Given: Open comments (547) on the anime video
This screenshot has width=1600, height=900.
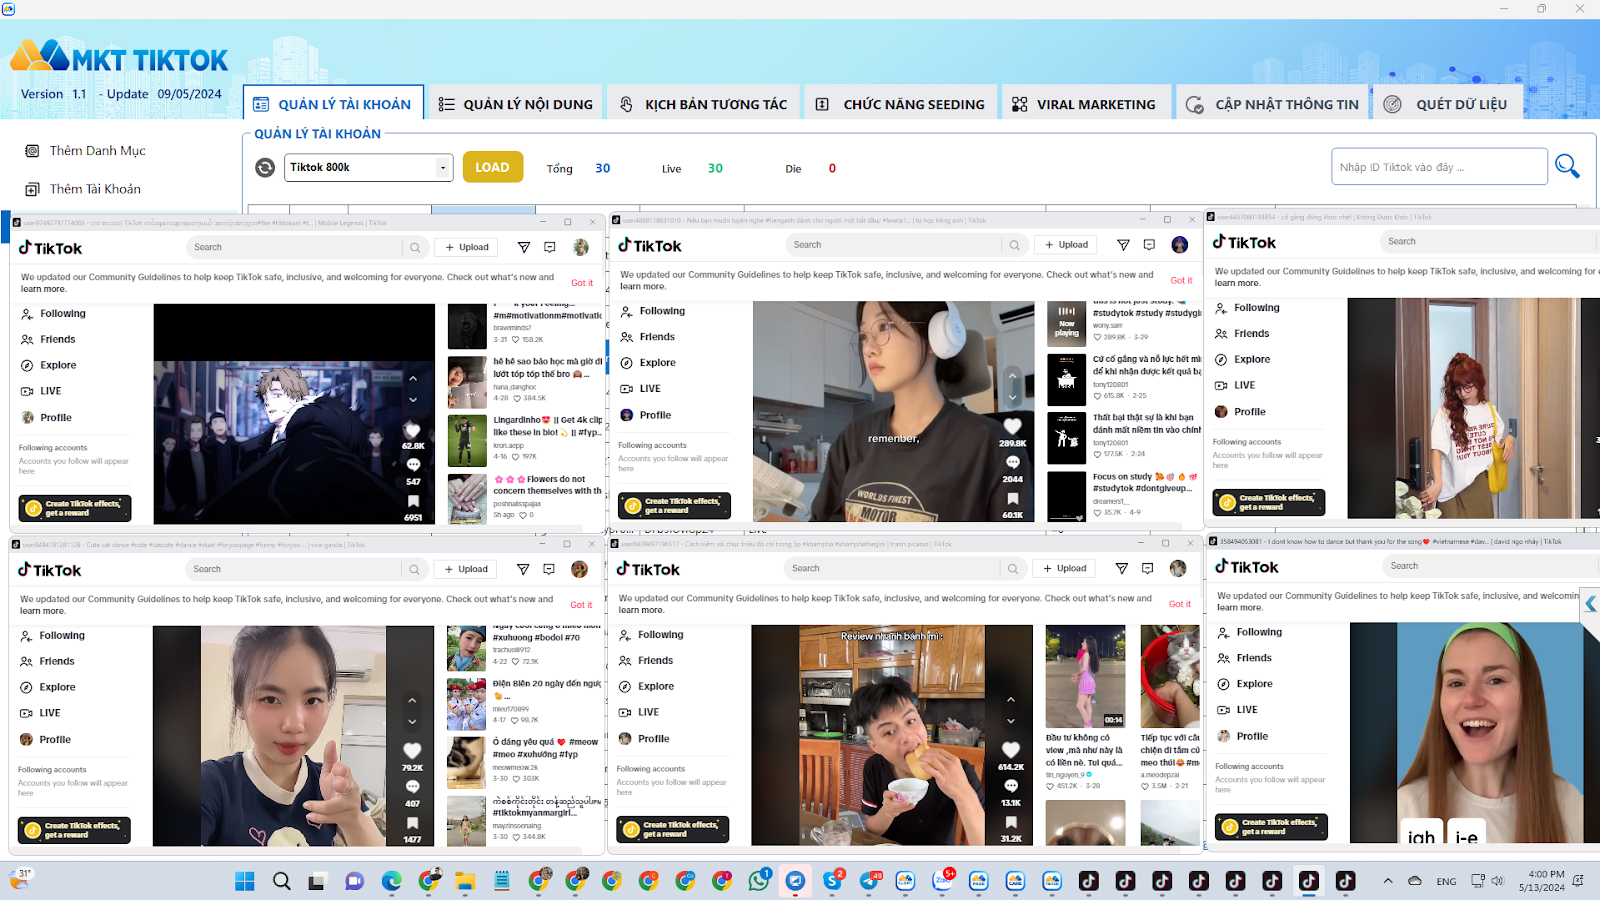Looking at the screenshot, I should click(x=413, y=465).
